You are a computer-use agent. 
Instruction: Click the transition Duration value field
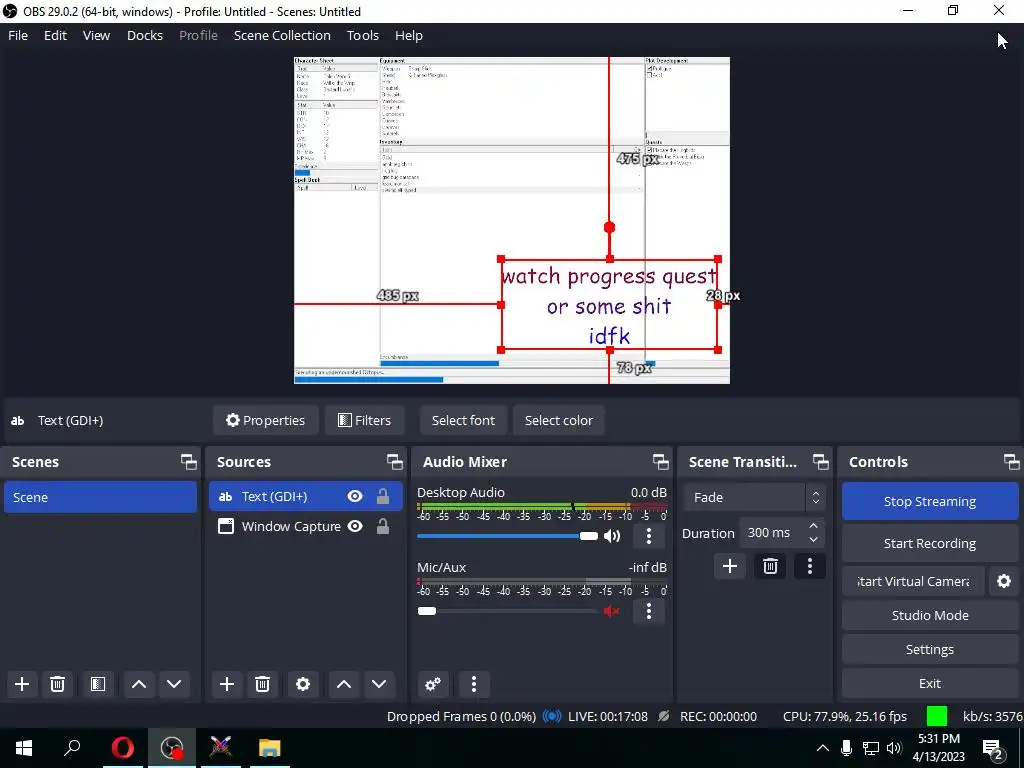(772, 533)
